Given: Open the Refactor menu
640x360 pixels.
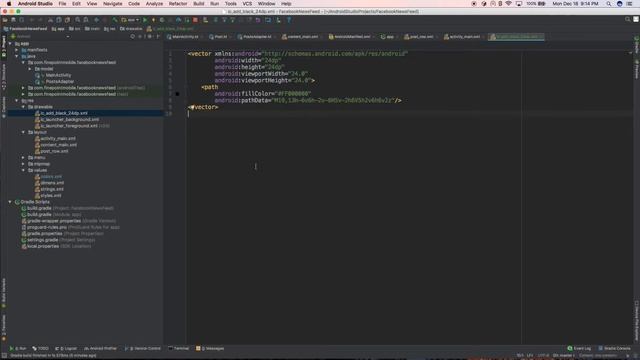Looking at the screenshot, I should 178,4.
